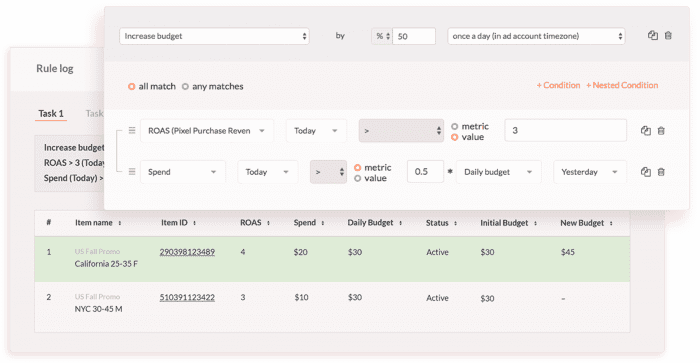Delete the Spend condition row
The width and height of the screenshot is (700, 363).
pyautogui.click(x=661, y=172)
